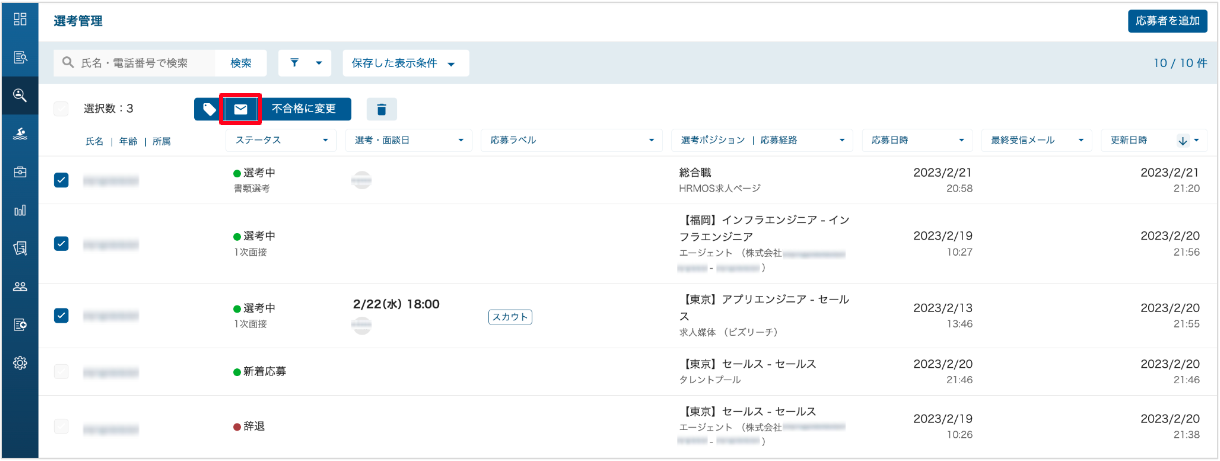Click the magnifier icon in search box

click(69, 62)
